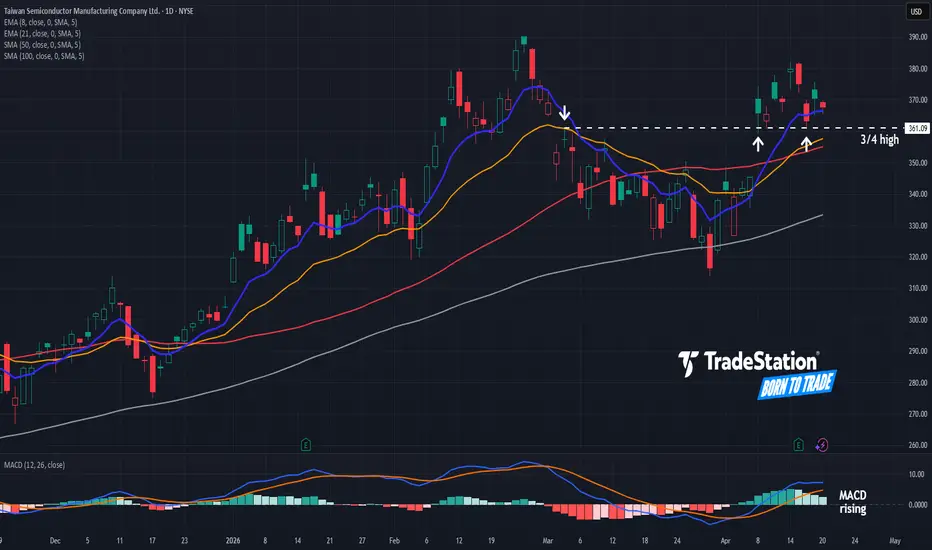Image resolution: width=932 pixels, height=550 pixels.
Task: Click the 17 date label in December
Action: 152,540
